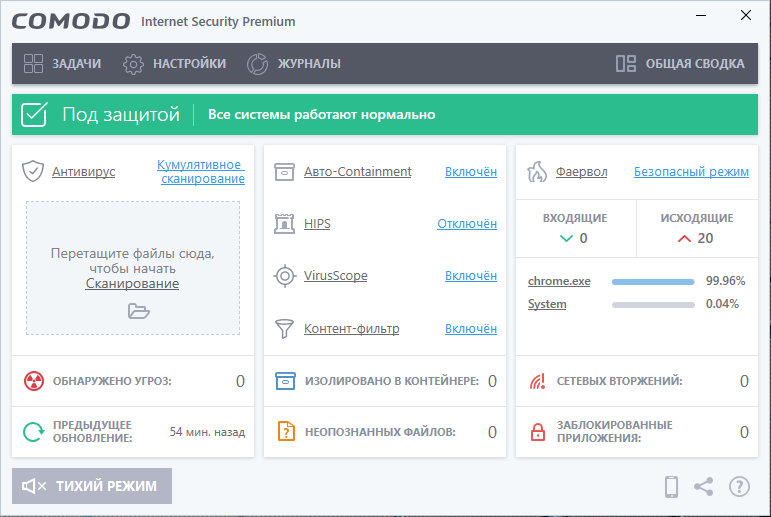Toggle HIPS status Отключён
771x517 pixels.
(x=467, y=224)
